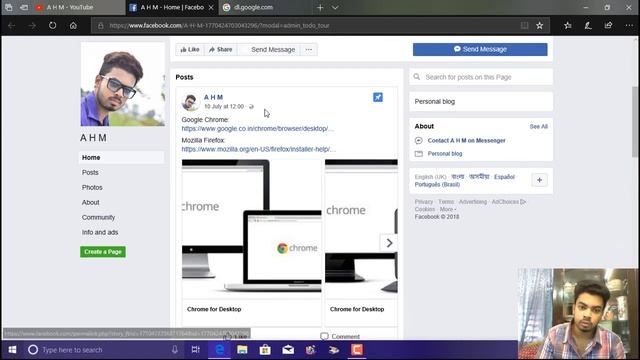Open the page more options ellipsis
The height and width of the screenshot is (360, 640).
pyautogui.click(x=309, y=49)
